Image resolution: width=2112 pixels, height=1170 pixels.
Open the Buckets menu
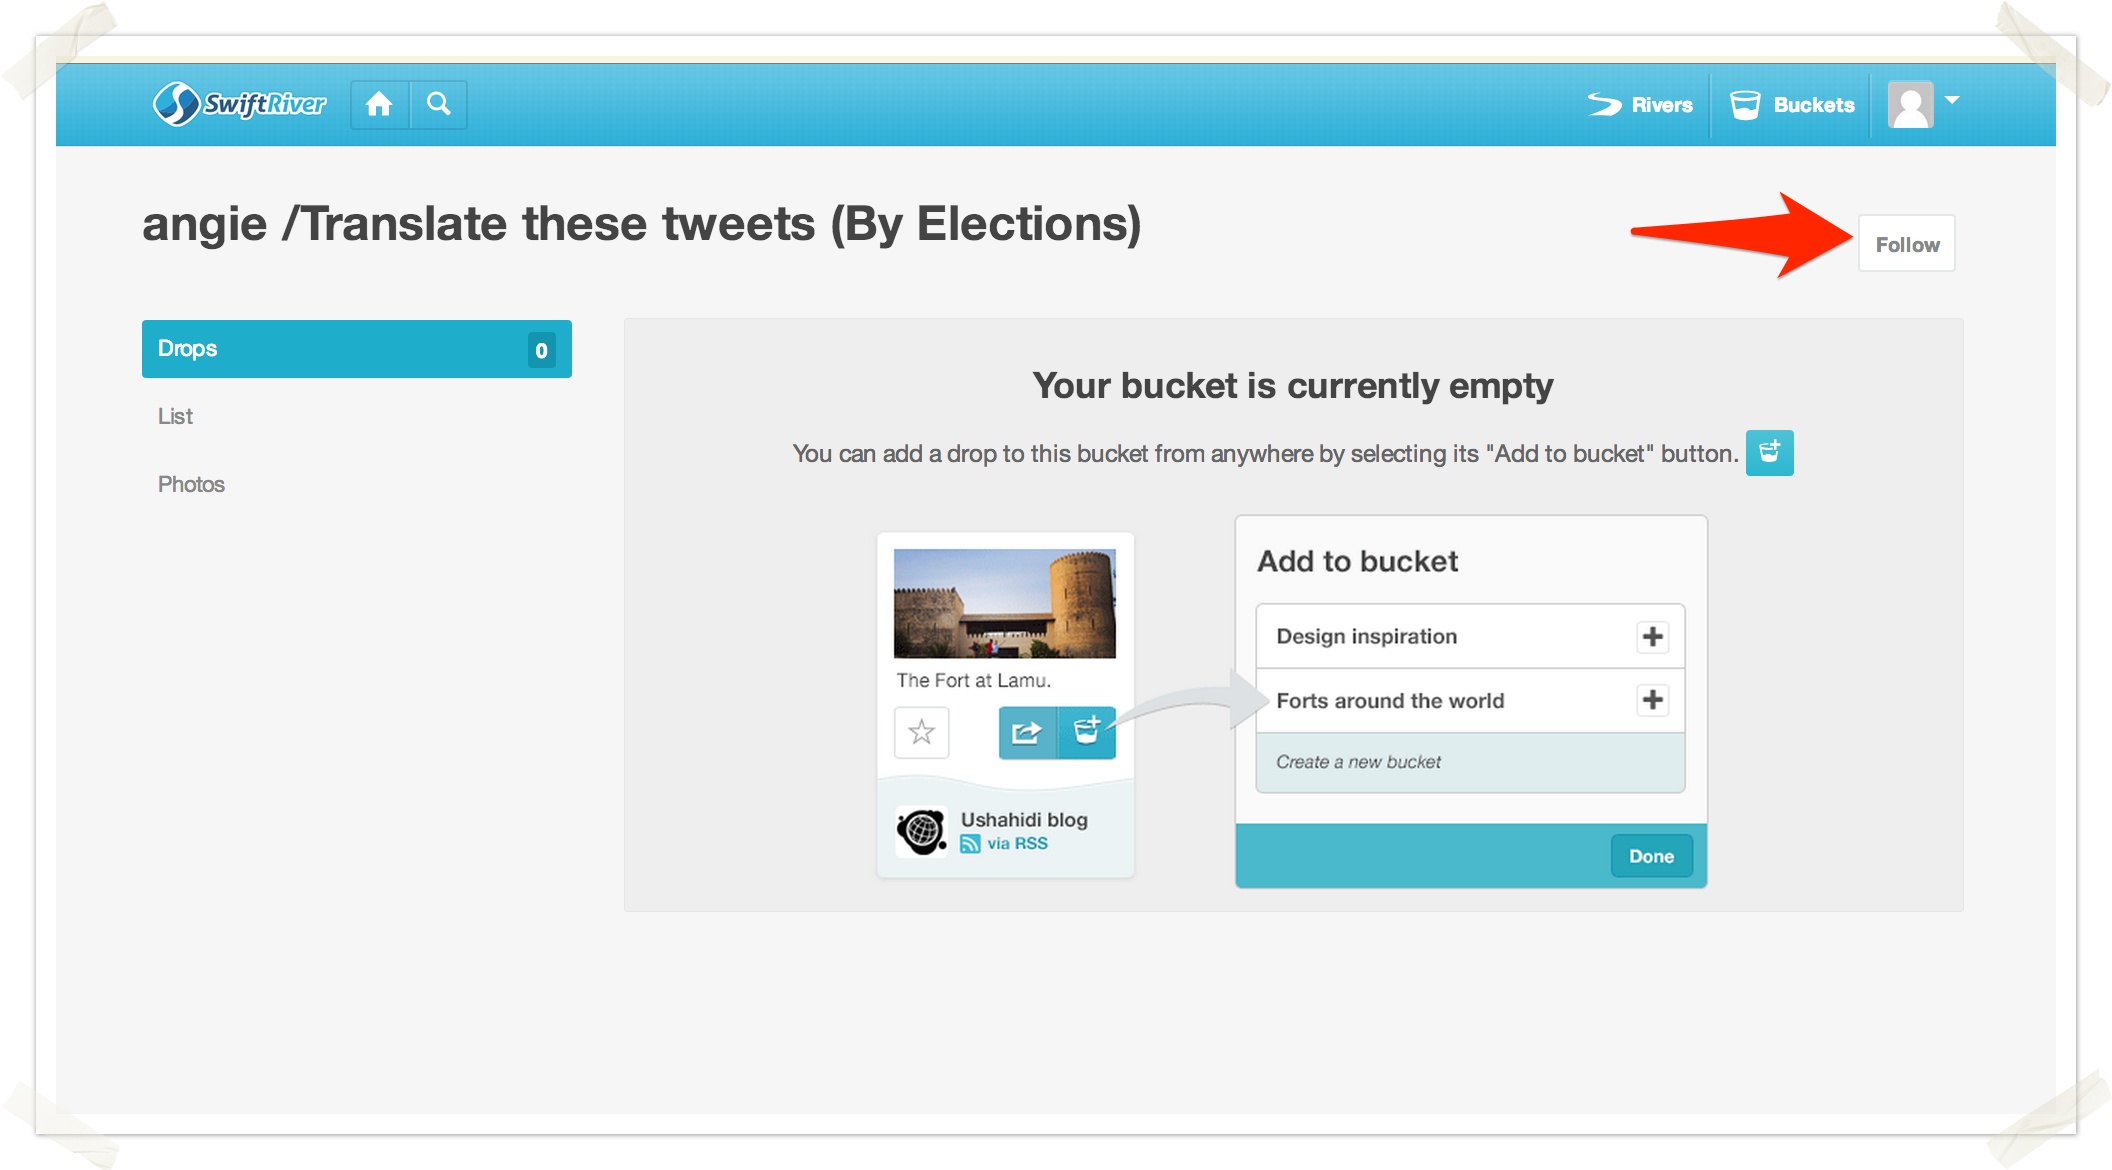(x=1792, y=105)
